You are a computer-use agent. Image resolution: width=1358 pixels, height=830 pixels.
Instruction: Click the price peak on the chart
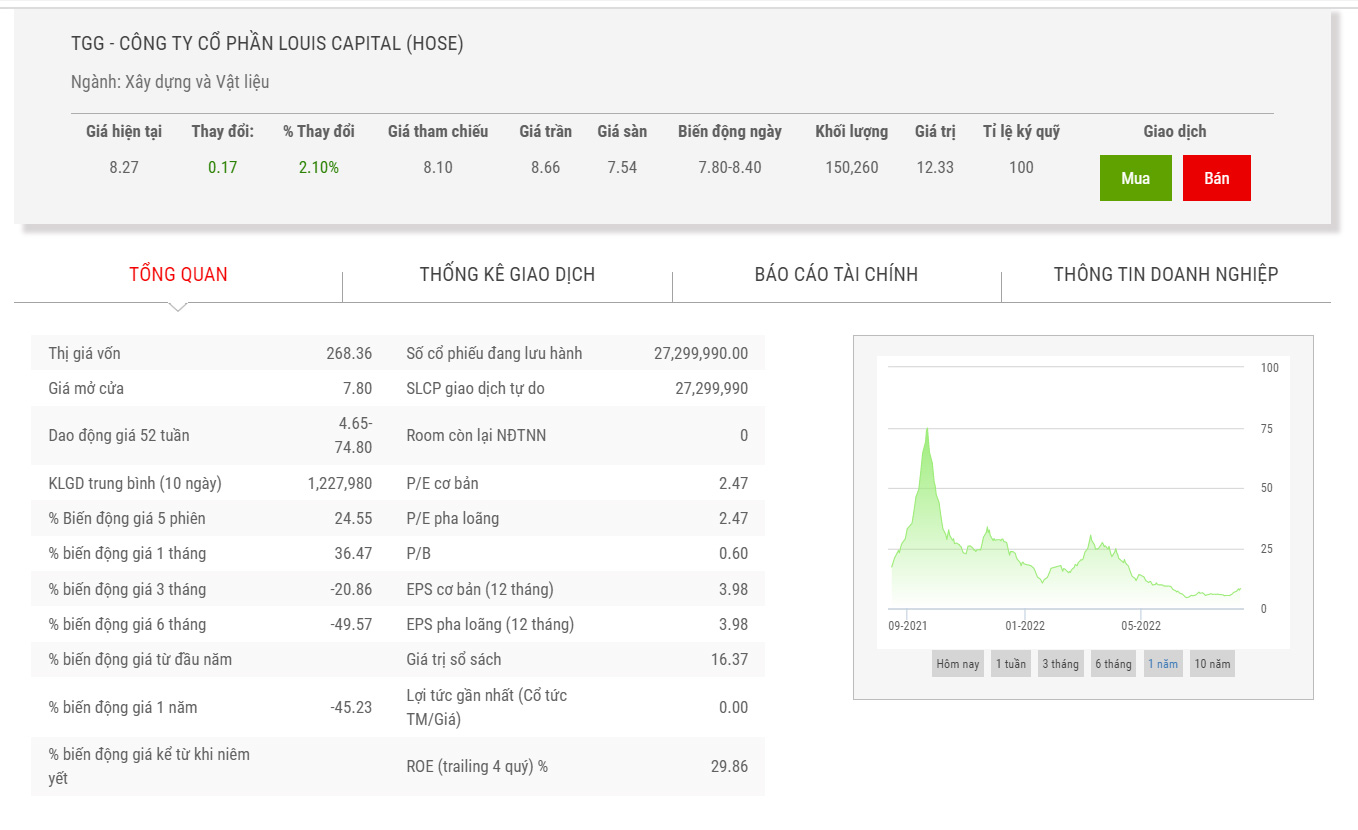[x=927, y=429]
